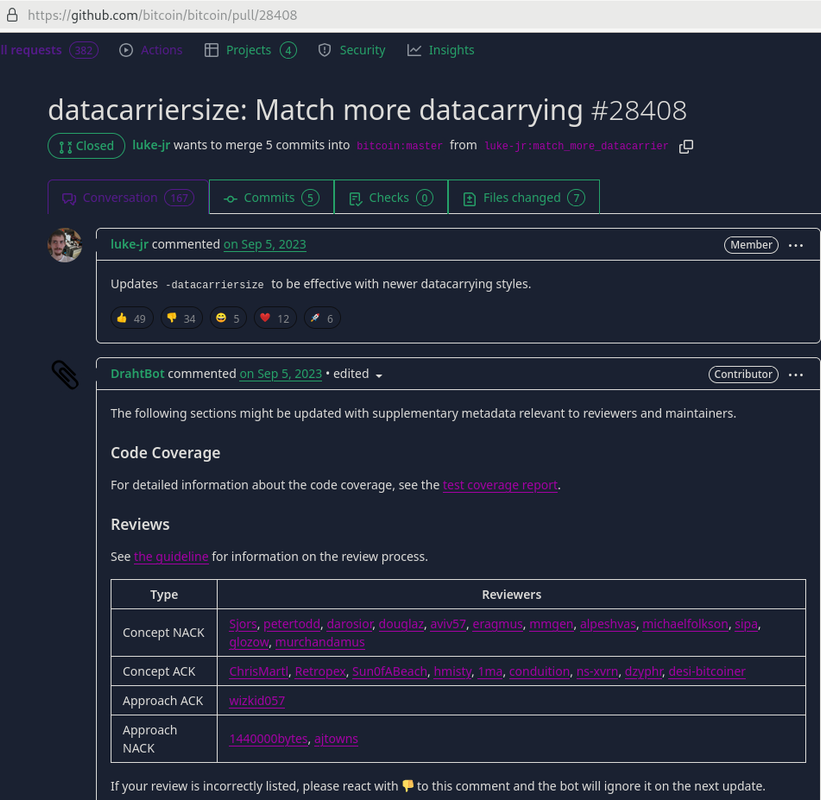The height and width of the screenshot is (800, 821).
Task: Click the bitcoin:master base branch link
Action: point(400,146)
